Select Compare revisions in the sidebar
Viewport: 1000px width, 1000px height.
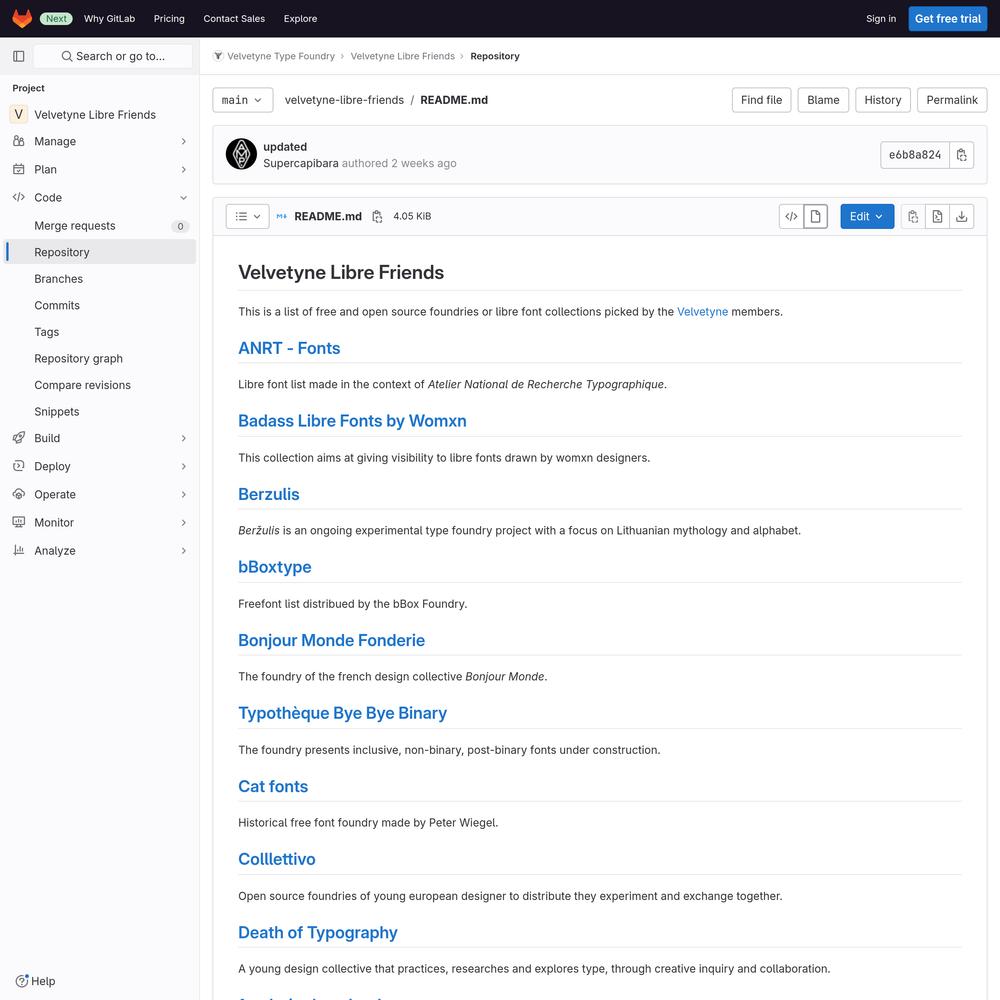99,385
